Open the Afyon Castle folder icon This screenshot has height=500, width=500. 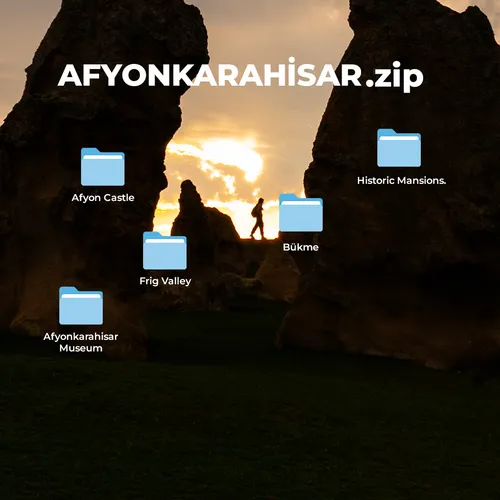click(103, 167)
